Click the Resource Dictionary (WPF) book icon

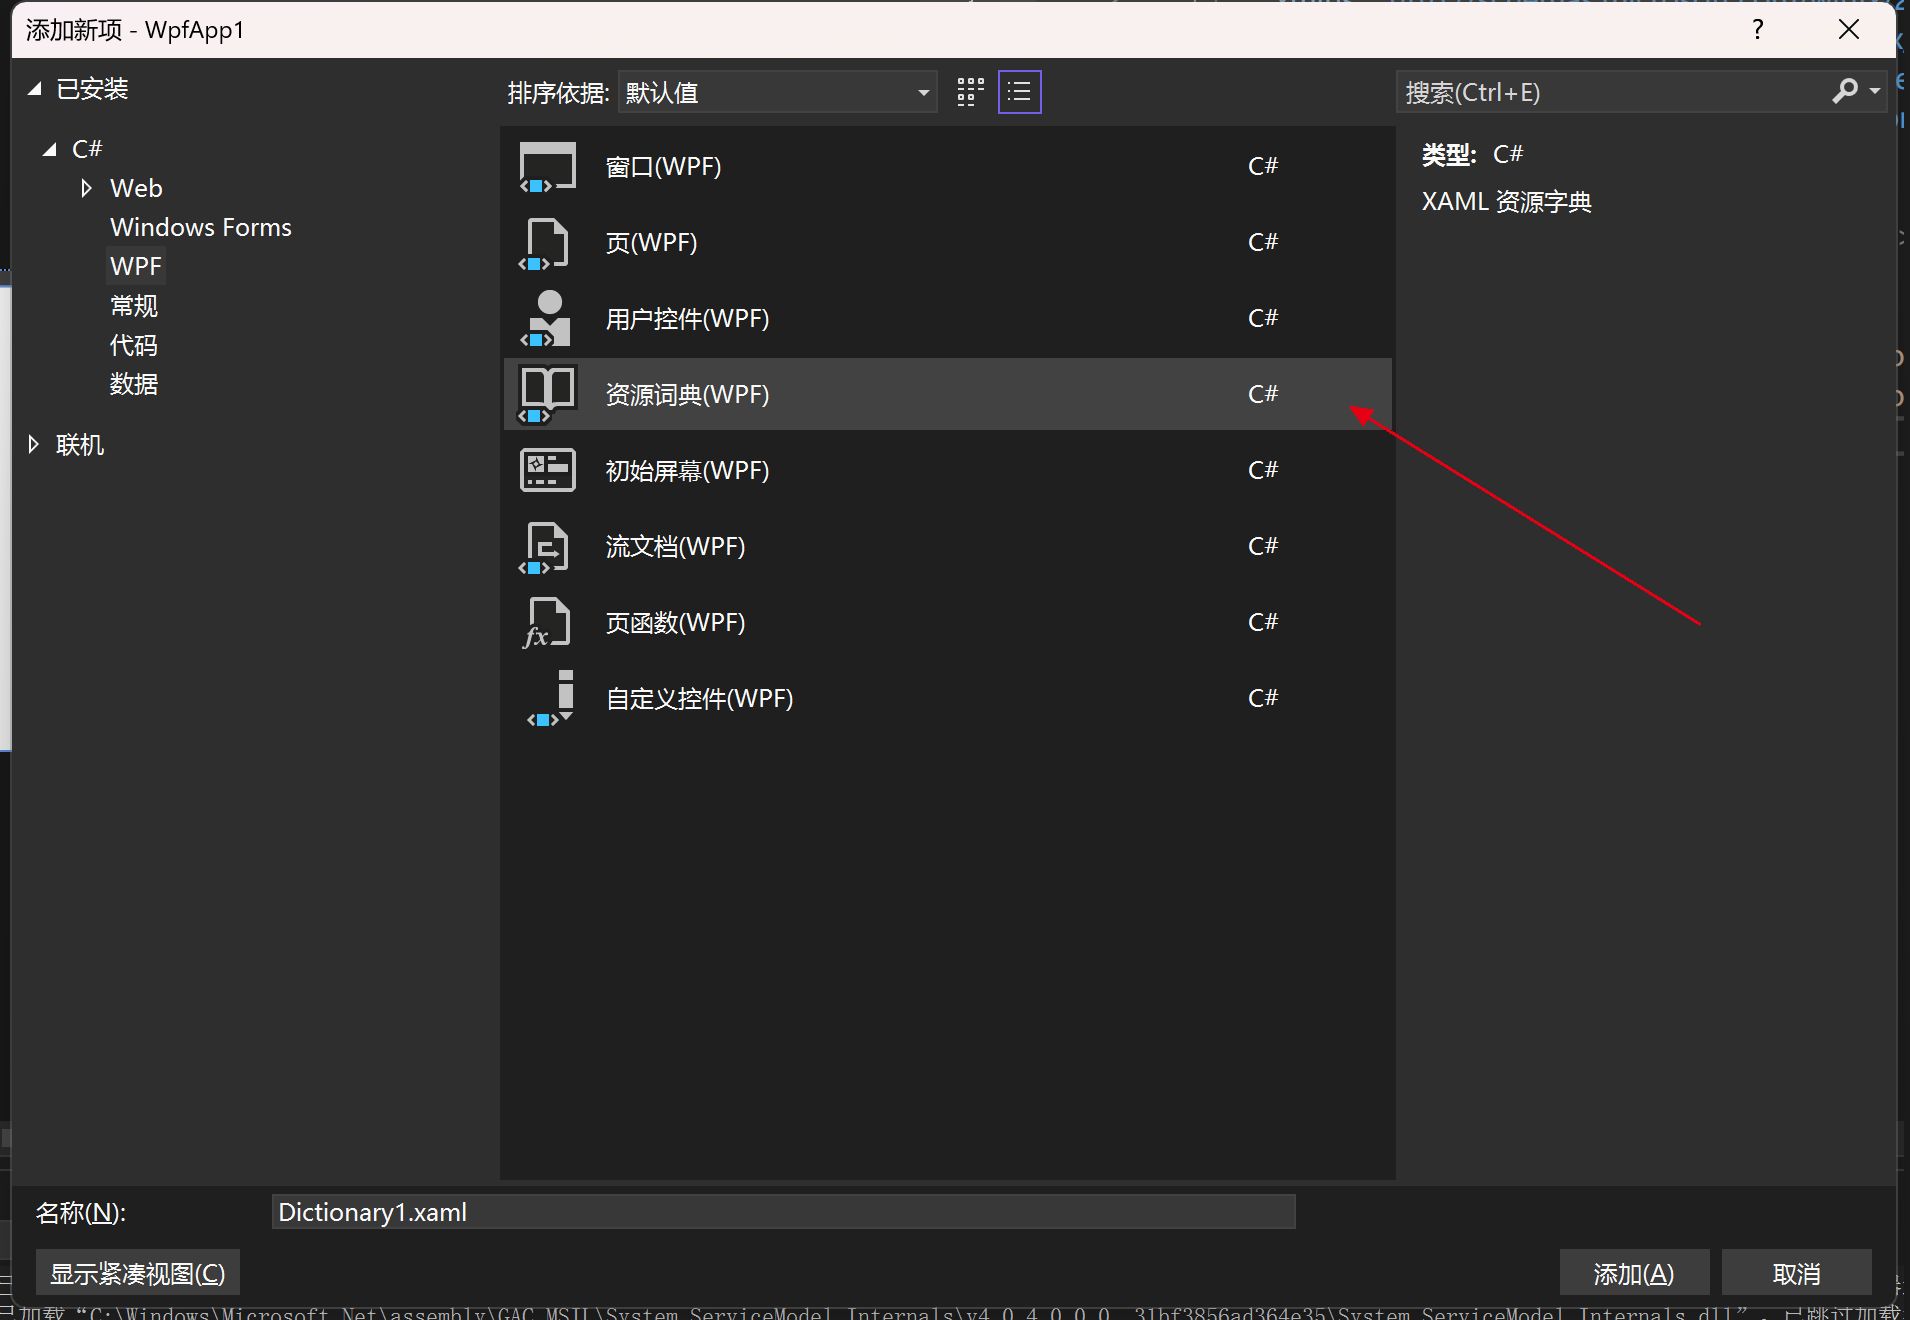[547, 395]
